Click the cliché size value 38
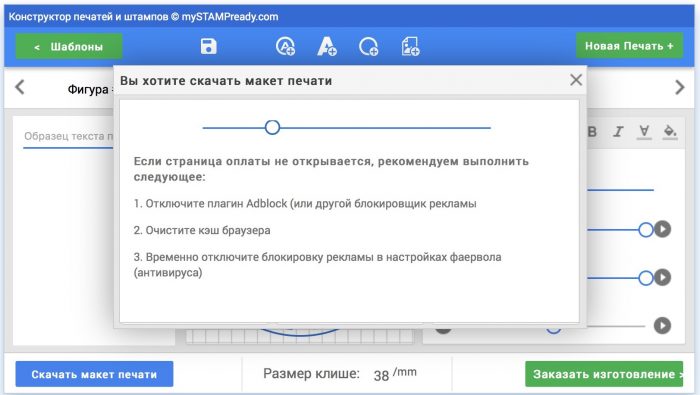 pos(381,375)
